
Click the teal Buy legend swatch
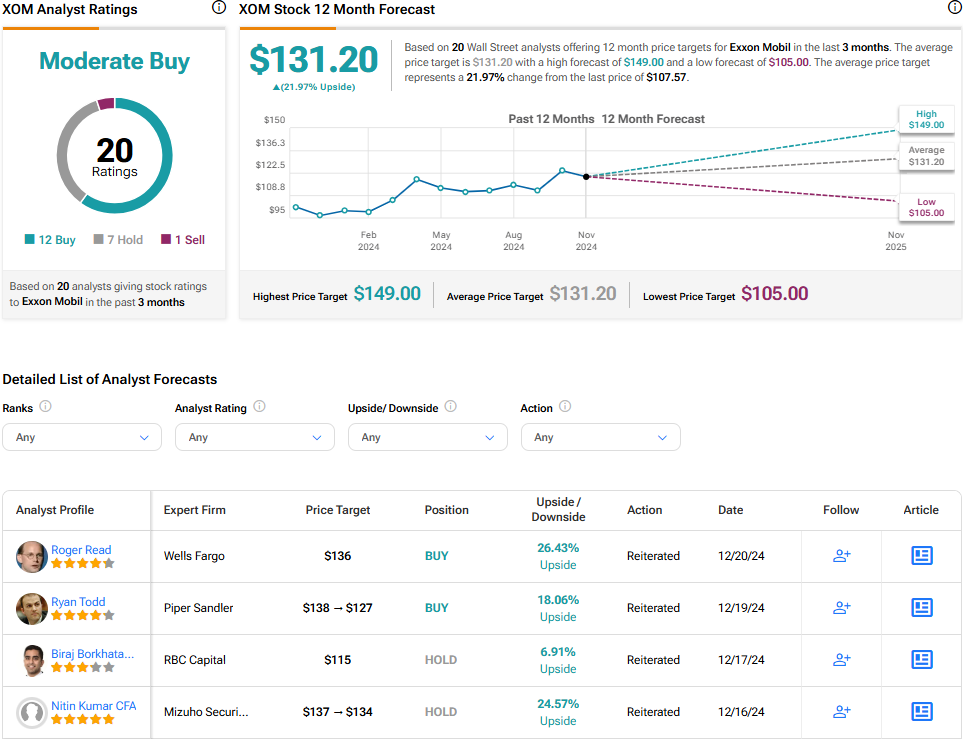point(30,240)
